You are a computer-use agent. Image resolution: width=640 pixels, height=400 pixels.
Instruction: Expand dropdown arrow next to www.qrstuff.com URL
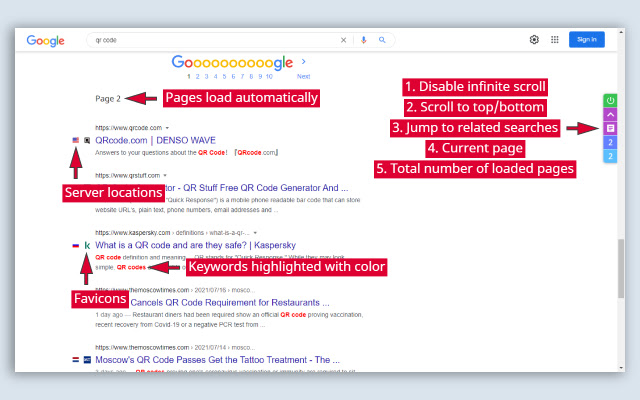pyautogui.click(x=165, y=176)
